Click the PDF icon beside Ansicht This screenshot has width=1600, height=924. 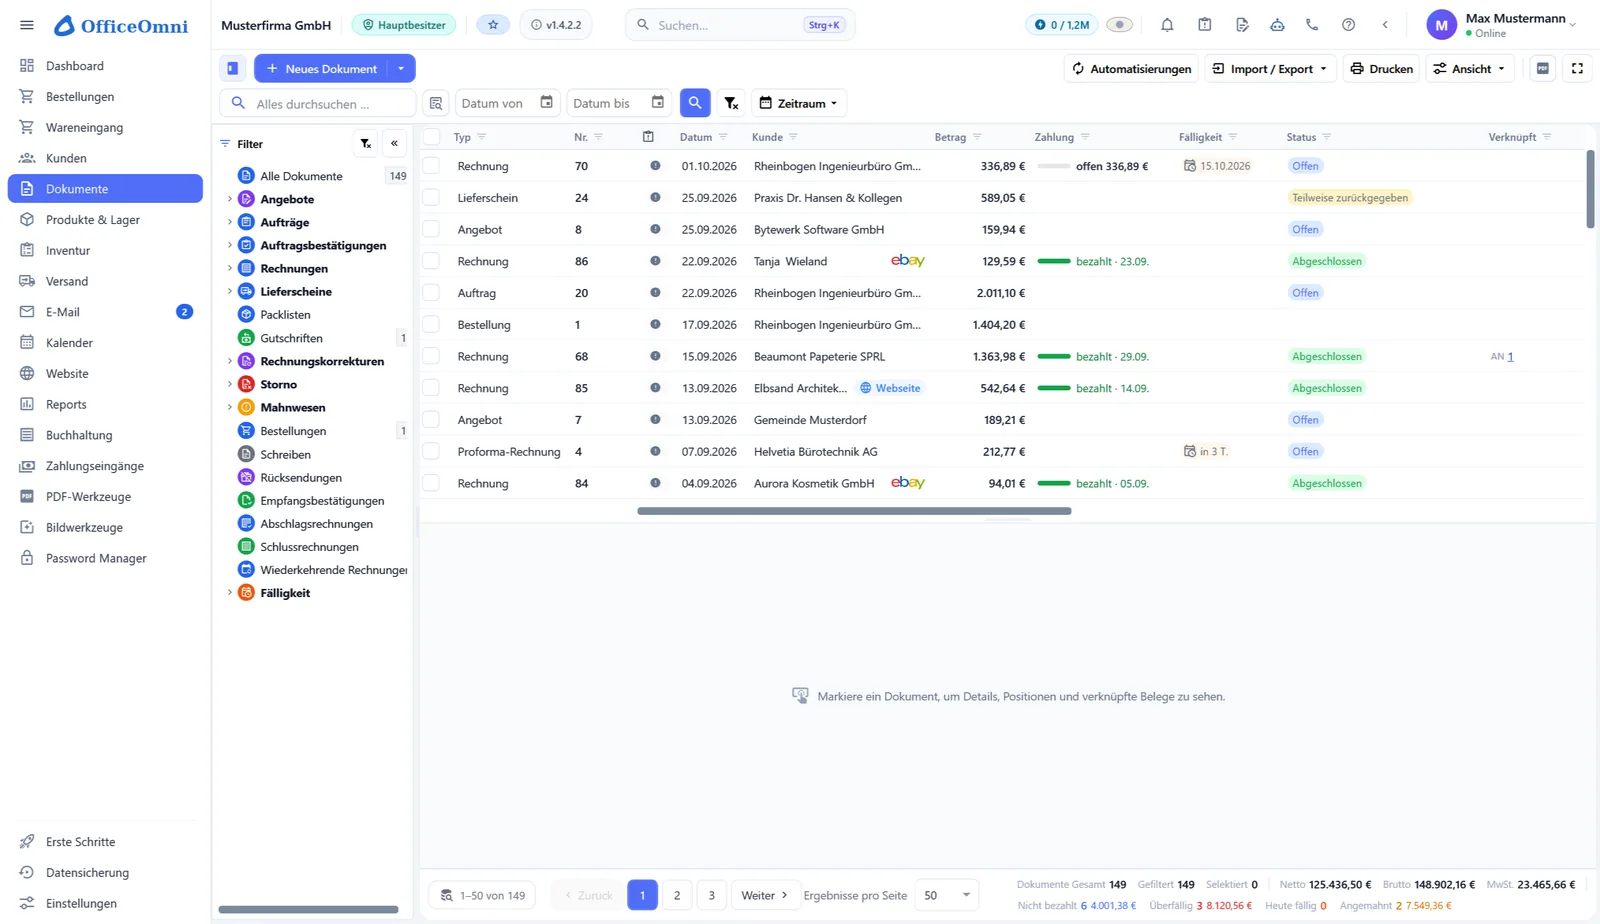click(x=1543, y=68)
